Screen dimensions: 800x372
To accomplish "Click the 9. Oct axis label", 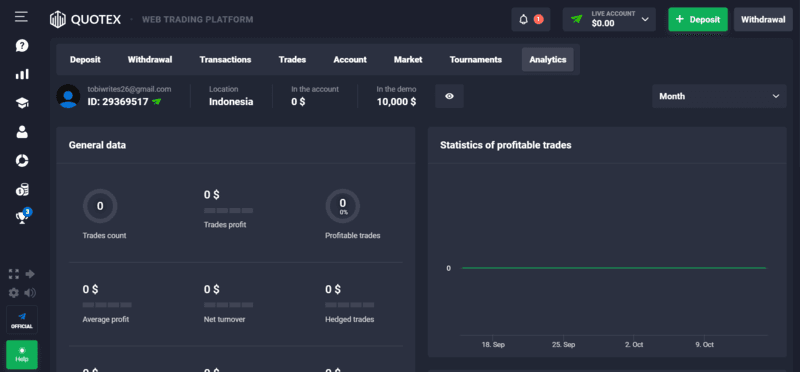I will click(x=704, y=345).
